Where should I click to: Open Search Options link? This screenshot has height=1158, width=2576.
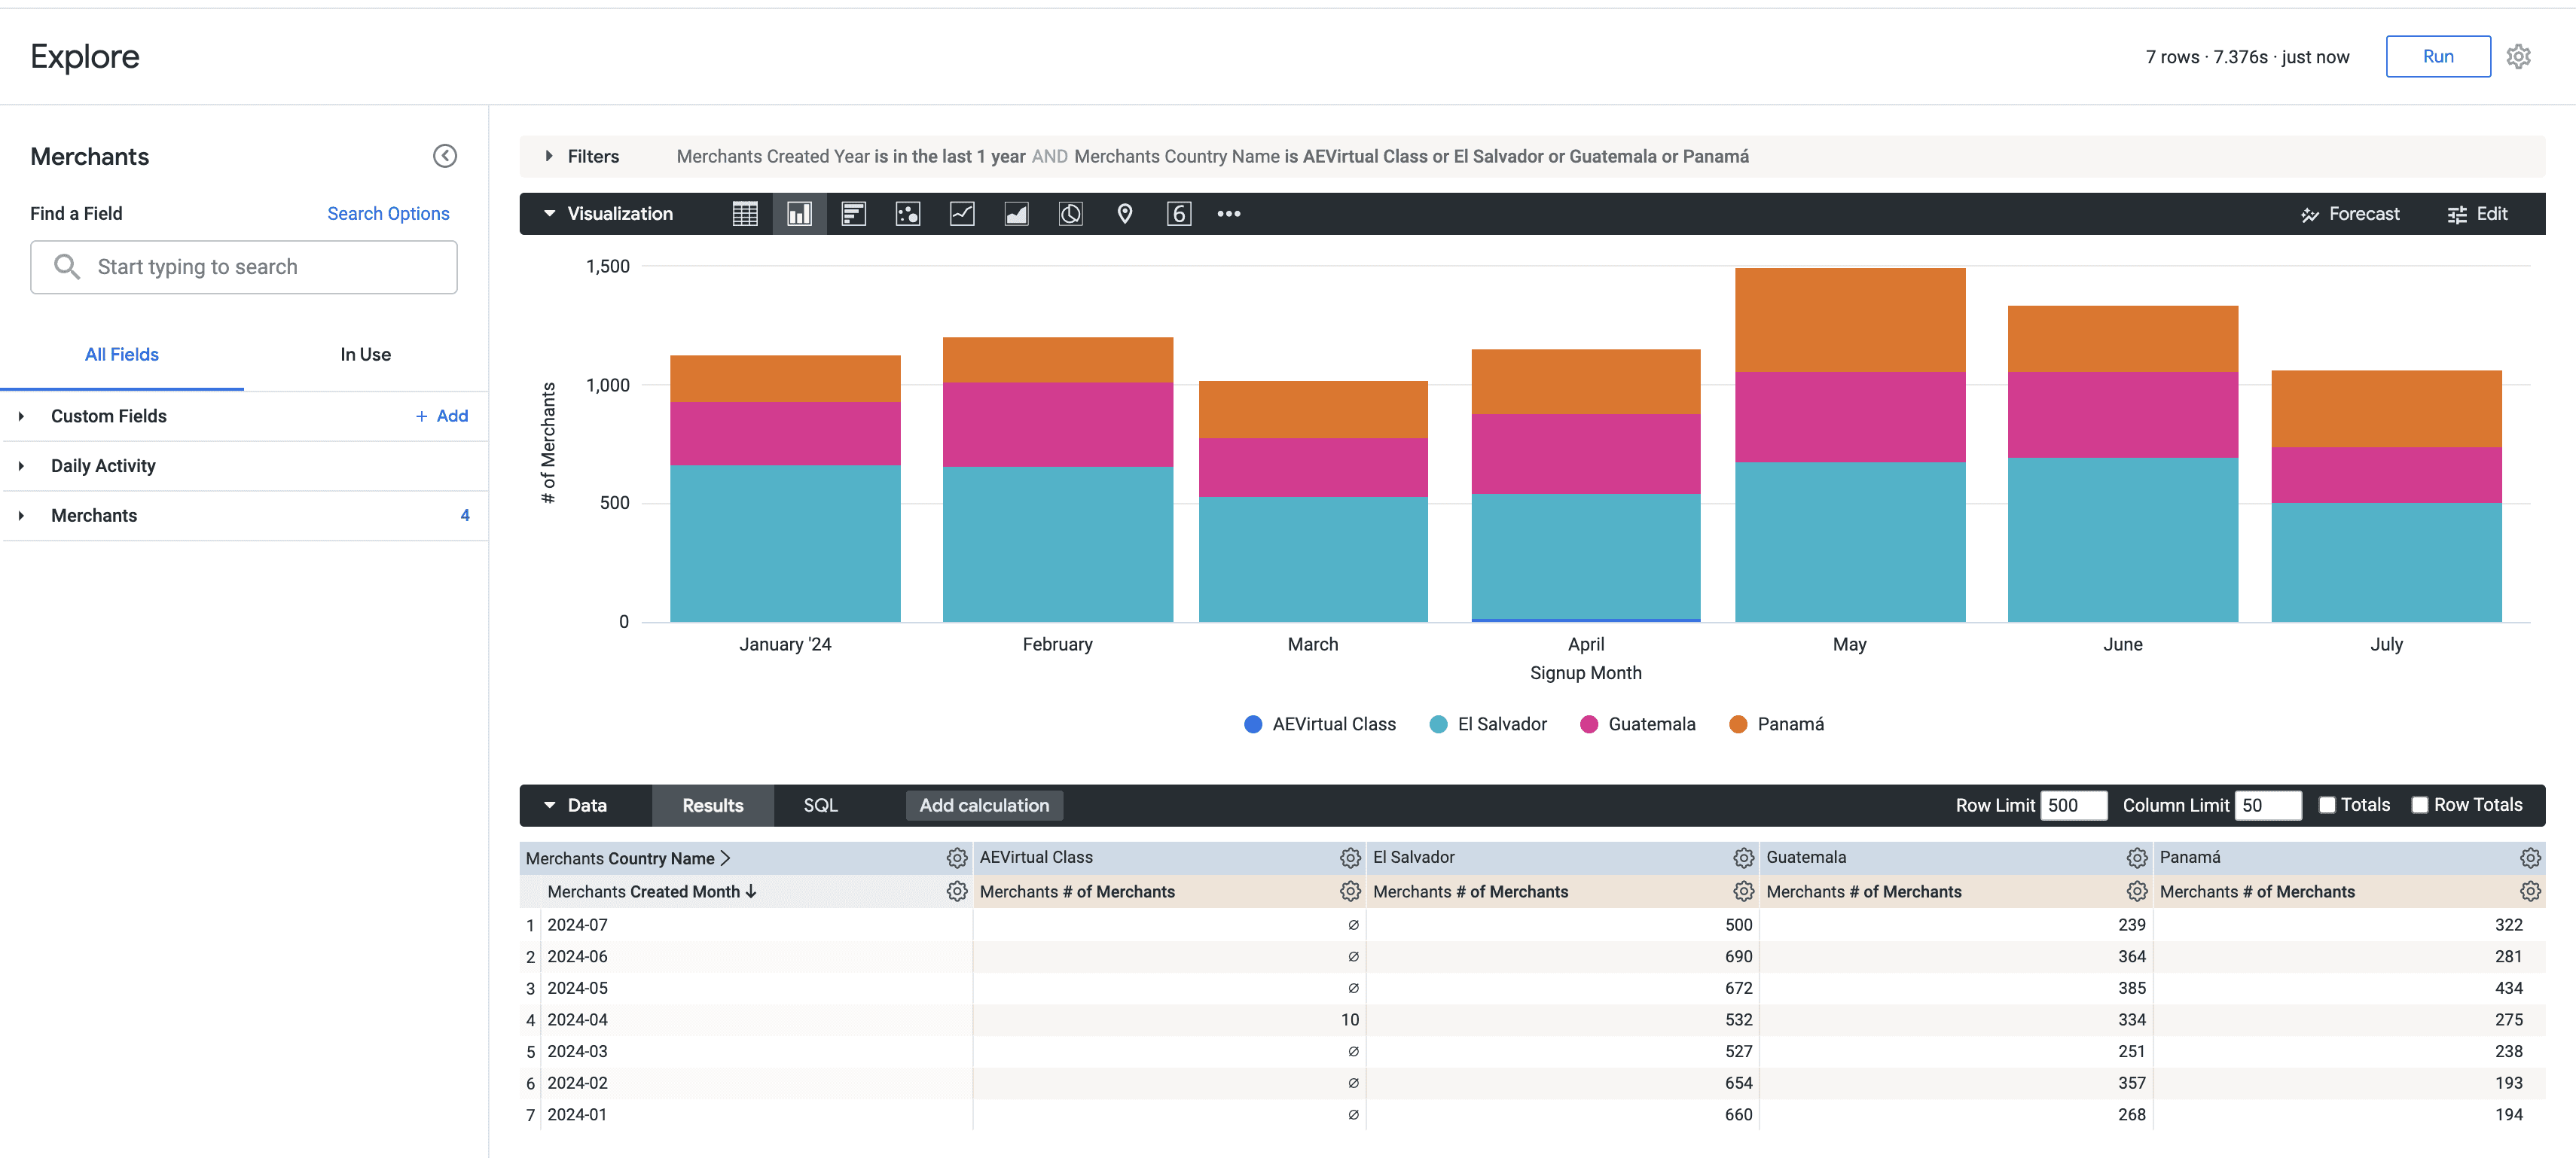click(388, 214)
